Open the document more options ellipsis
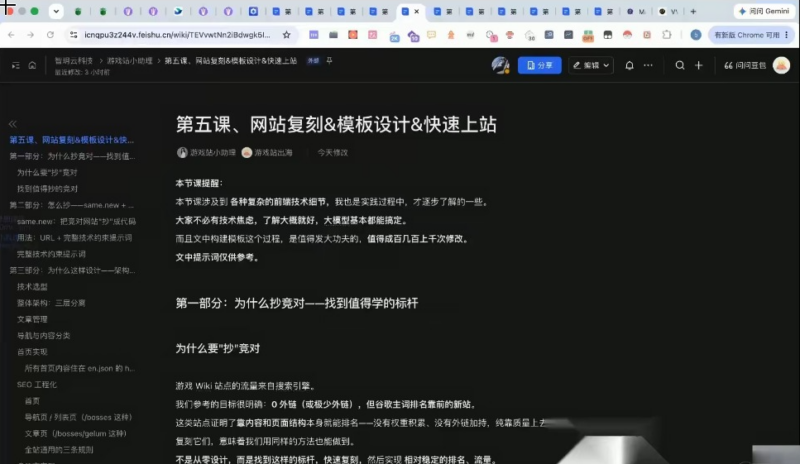Image resolution: width=800 pixels, height=464 pixels. coord(648,65)
